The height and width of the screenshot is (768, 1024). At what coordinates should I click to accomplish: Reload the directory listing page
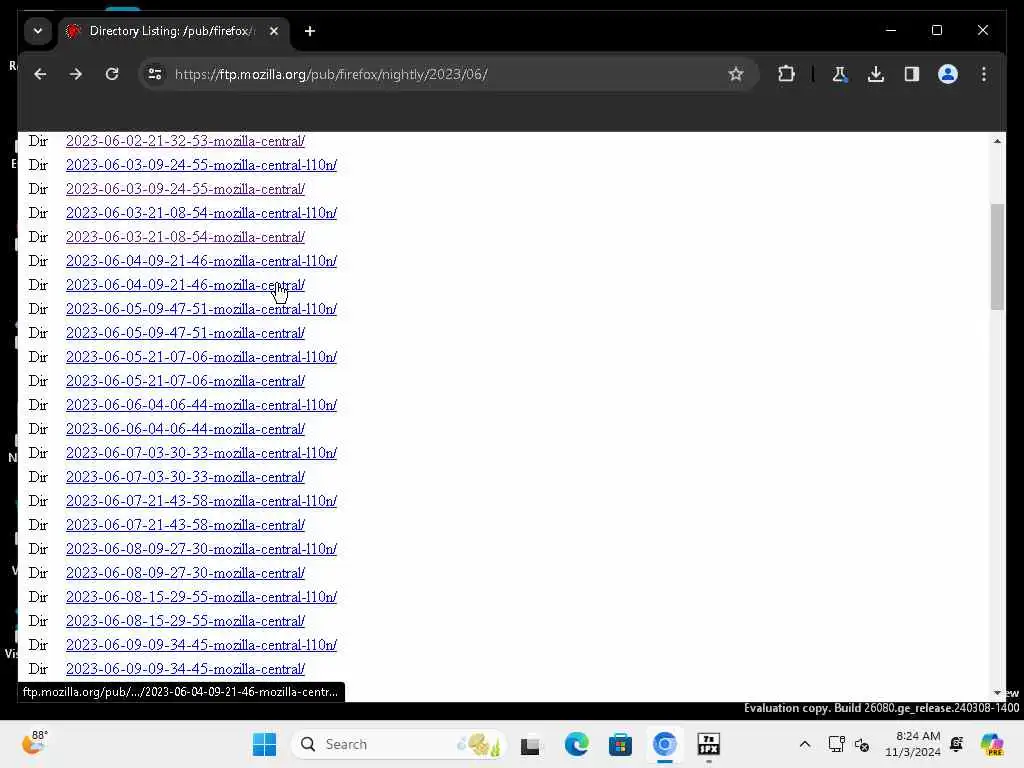(x=112, y=74)
